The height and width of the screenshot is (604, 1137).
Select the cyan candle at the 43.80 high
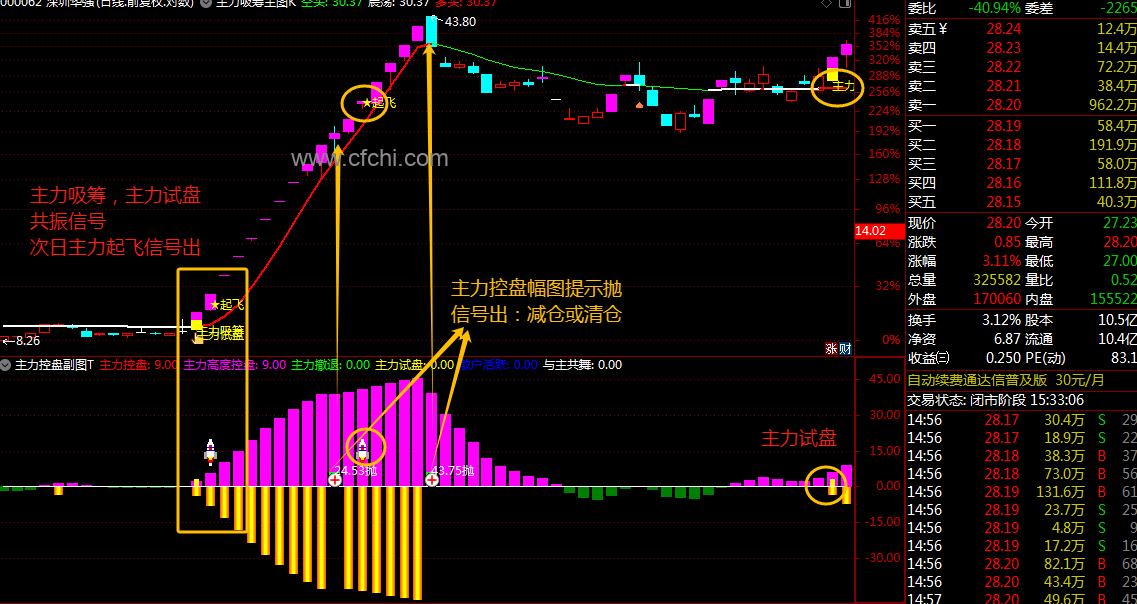coord(431,32)
